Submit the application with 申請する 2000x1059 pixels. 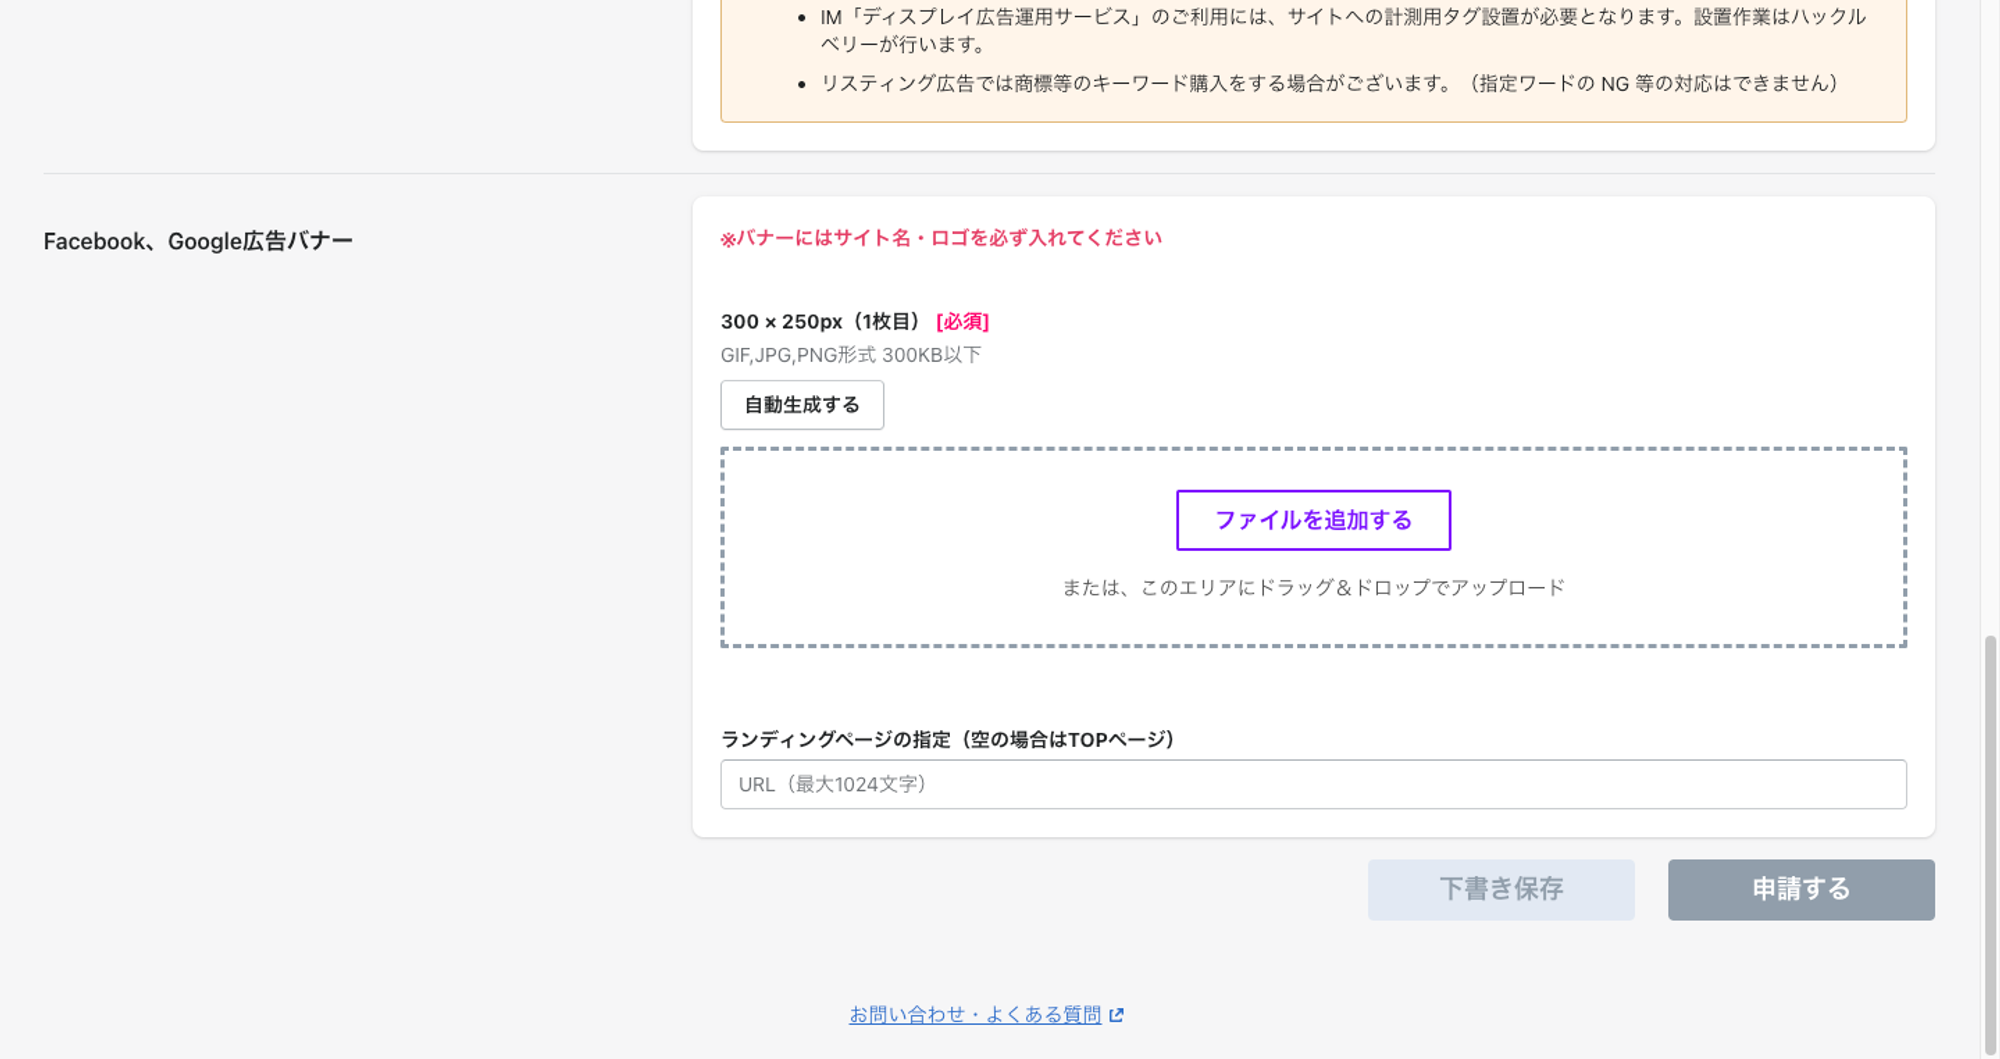pos(1800,889)
